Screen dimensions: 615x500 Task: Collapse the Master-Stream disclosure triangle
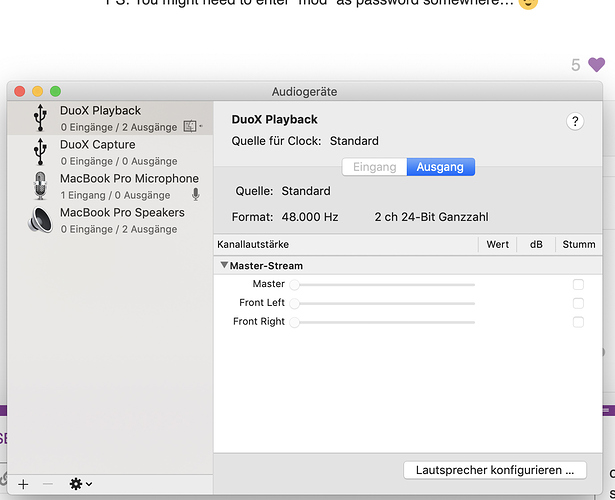click(224, 265)
